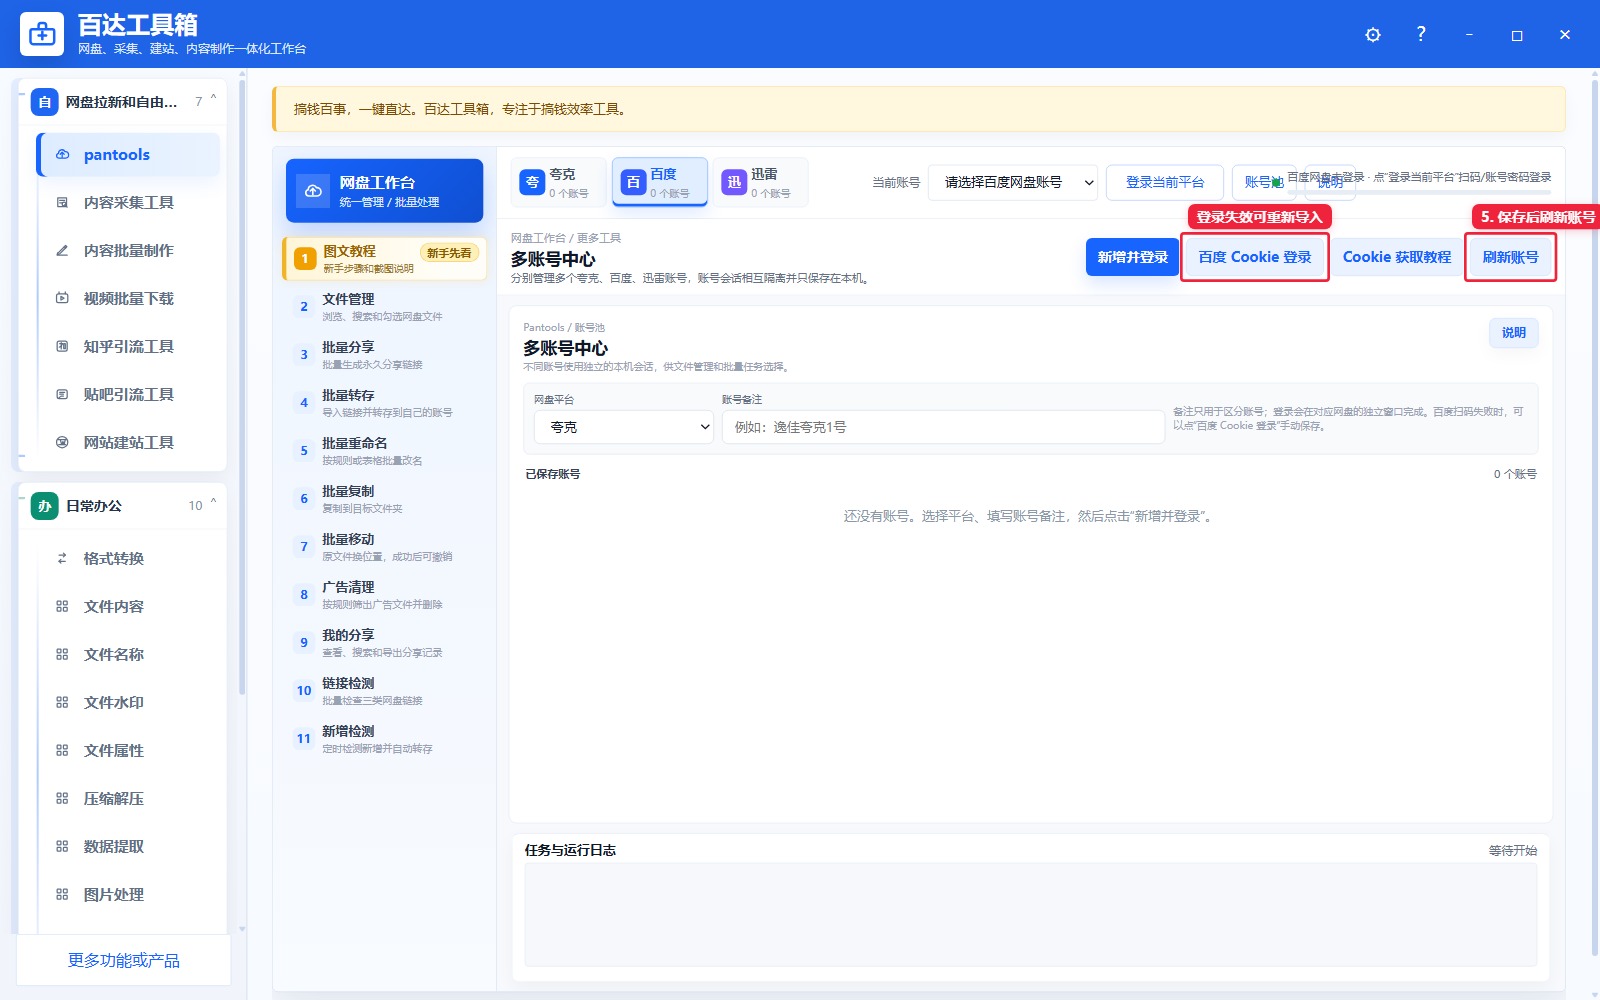
Task: Open step 9 我的分享
Action: coord(385,643)
